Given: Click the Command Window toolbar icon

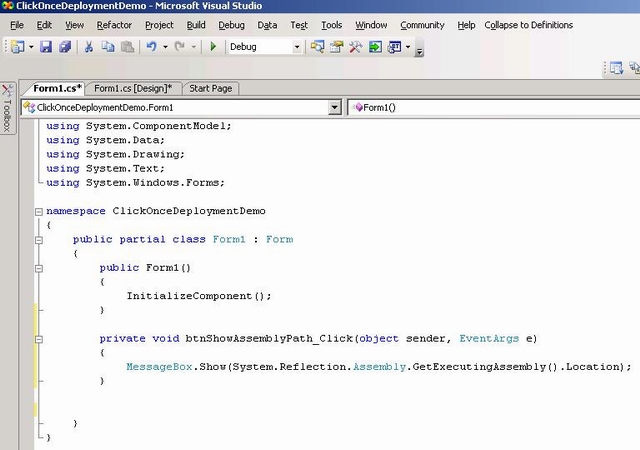Looking at the screenshot, I should point(394,47).
